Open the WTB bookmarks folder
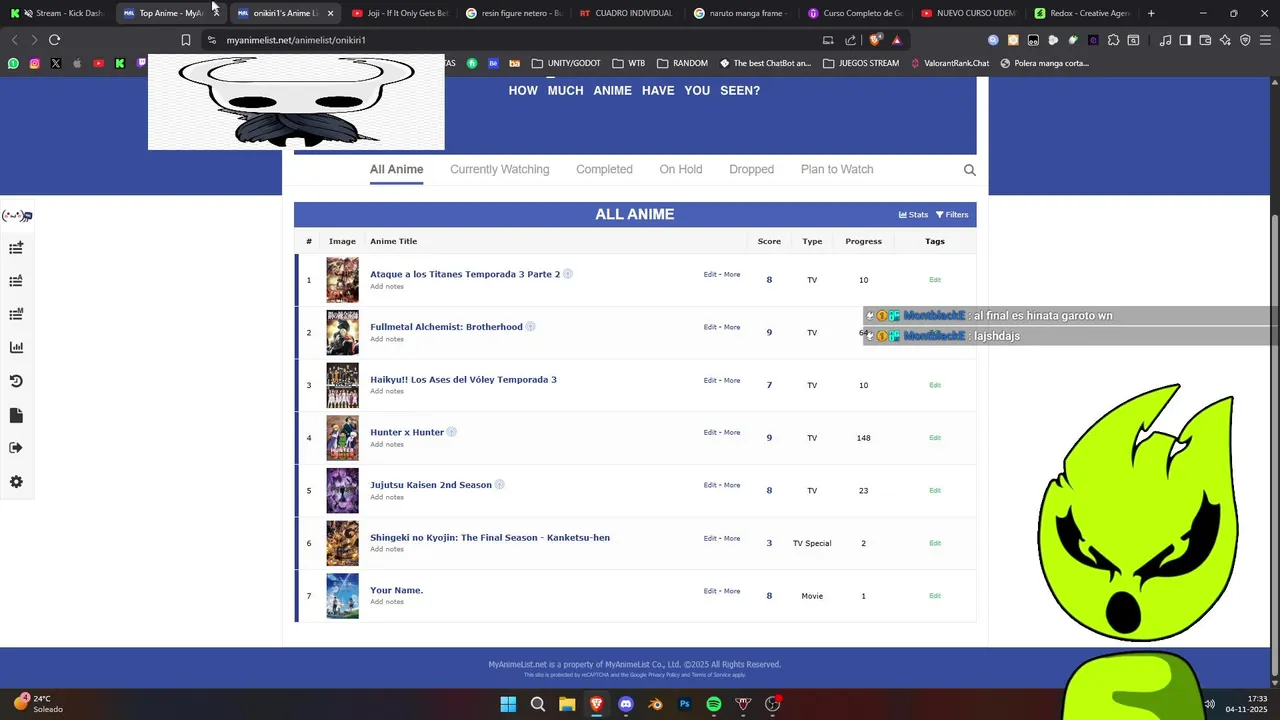 [x=629, y=63]
